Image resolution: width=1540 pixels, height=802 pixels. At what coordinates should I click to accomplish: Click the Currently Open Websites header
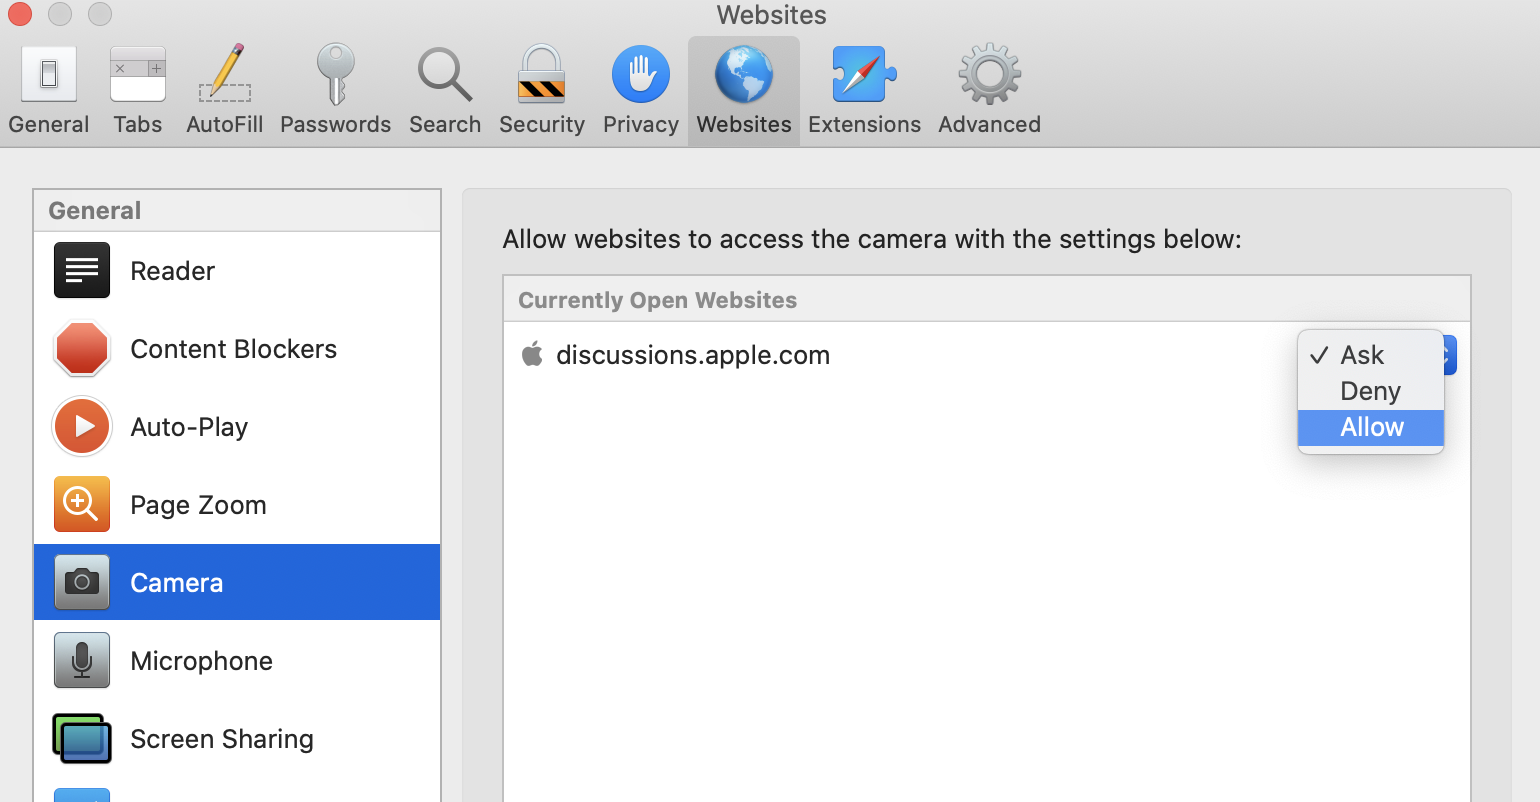pos(987,299)
